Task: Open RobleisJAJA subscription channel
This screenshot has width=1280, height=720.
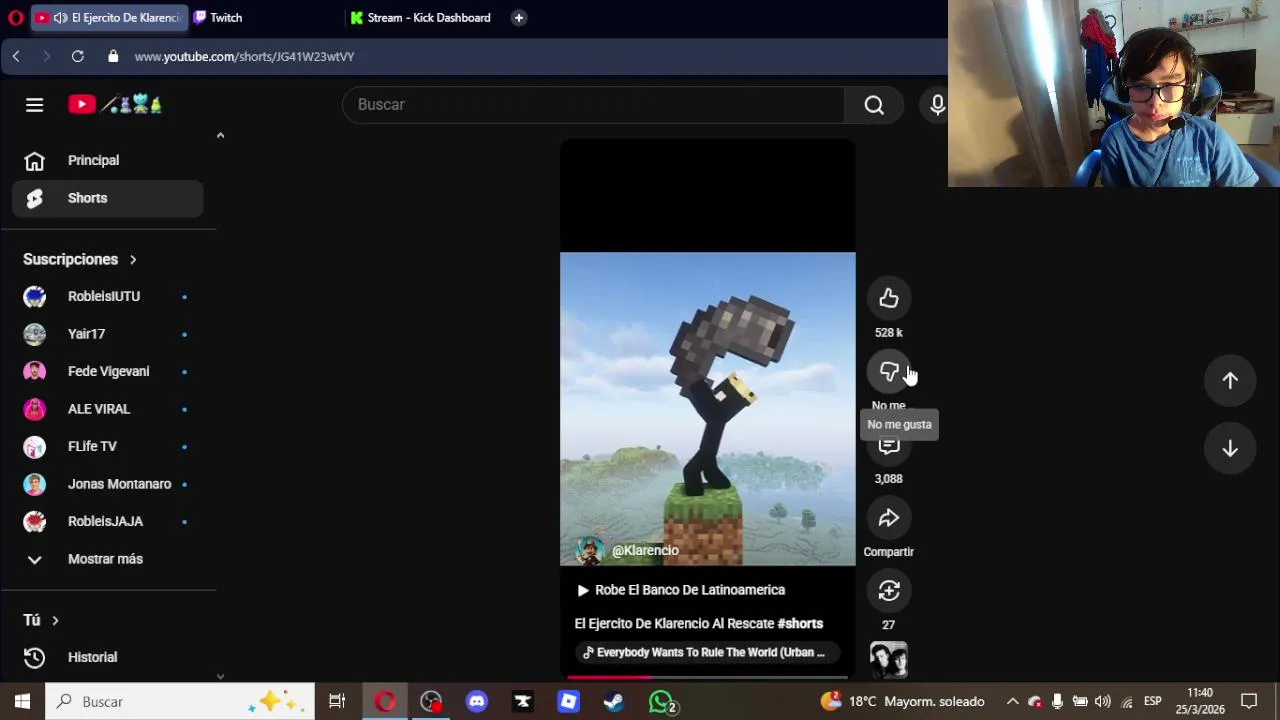Action: 108,521
